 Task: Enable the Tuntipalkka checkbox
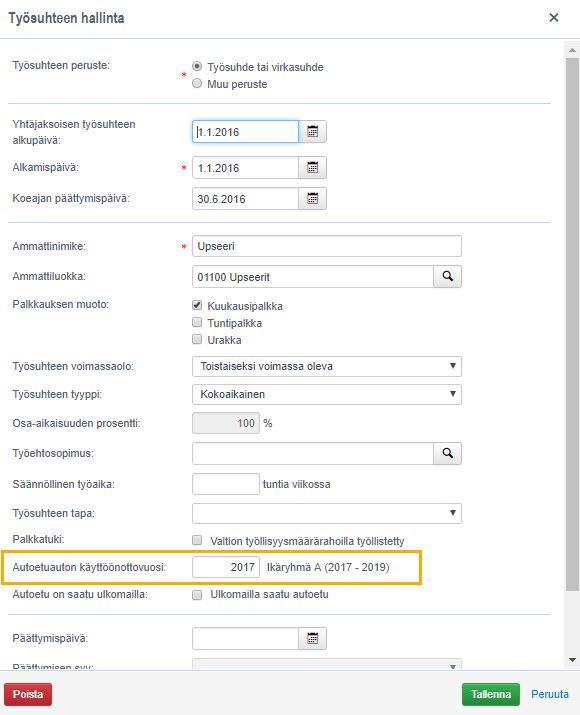pos(197,322)
